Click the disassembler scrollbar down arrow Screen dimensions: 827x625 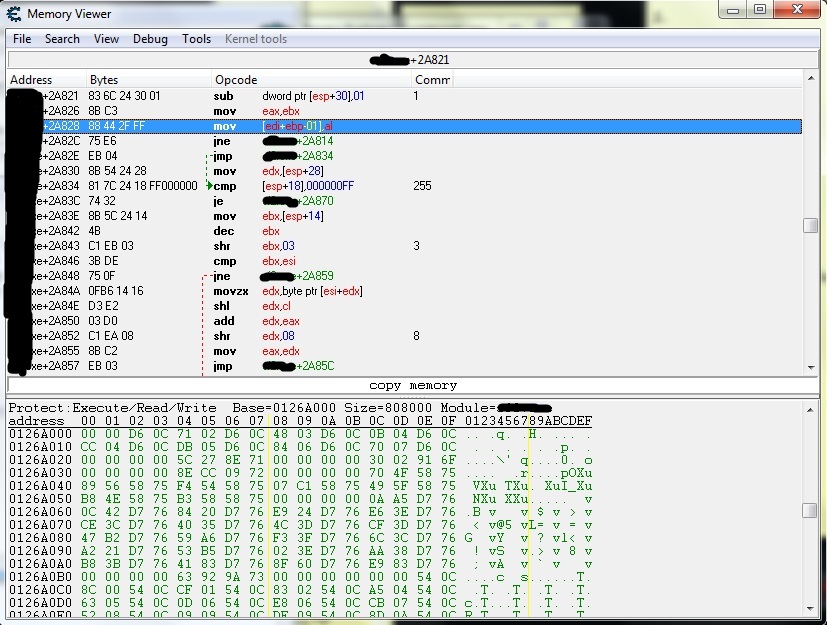811,368
